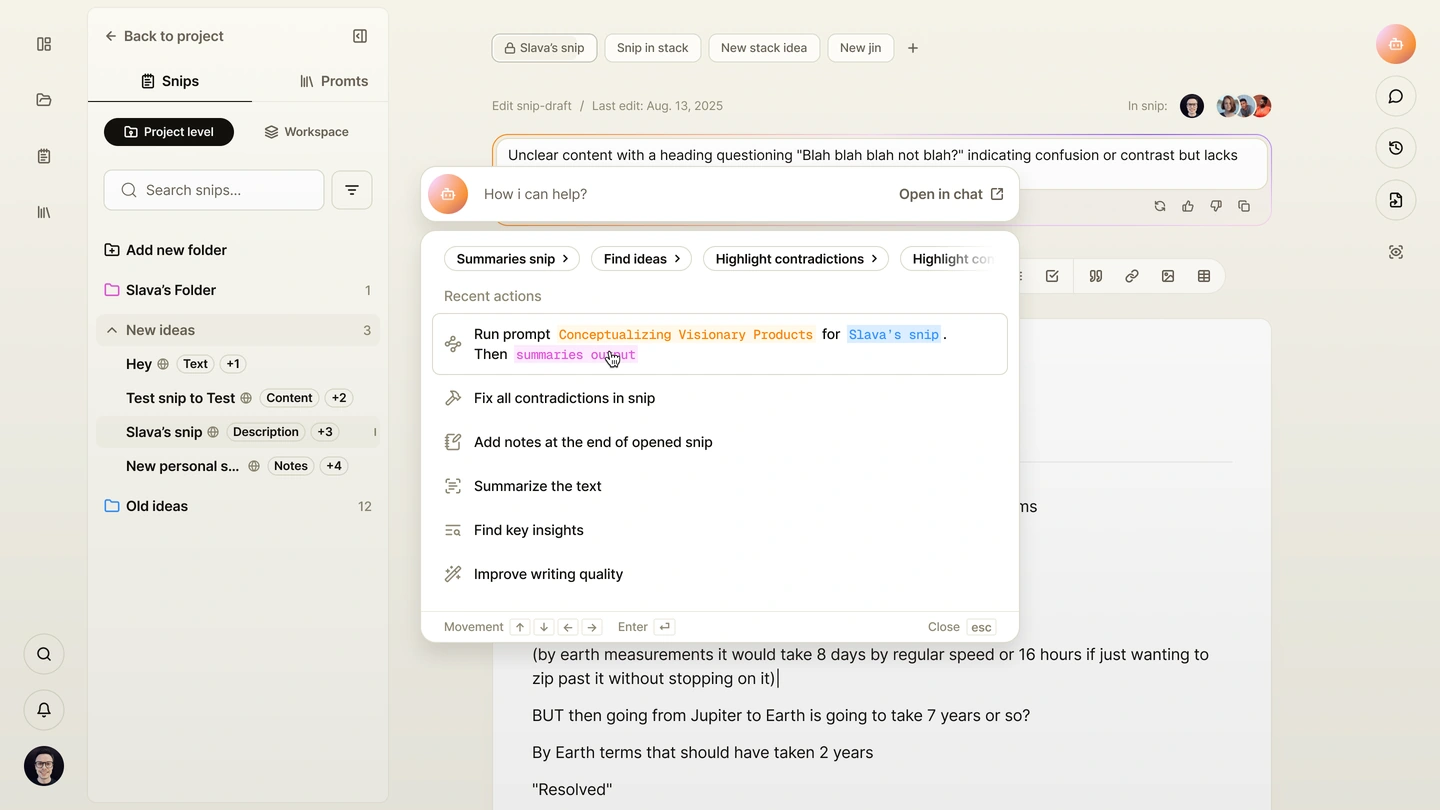Expand the Old ideas folder

(238, 506)
